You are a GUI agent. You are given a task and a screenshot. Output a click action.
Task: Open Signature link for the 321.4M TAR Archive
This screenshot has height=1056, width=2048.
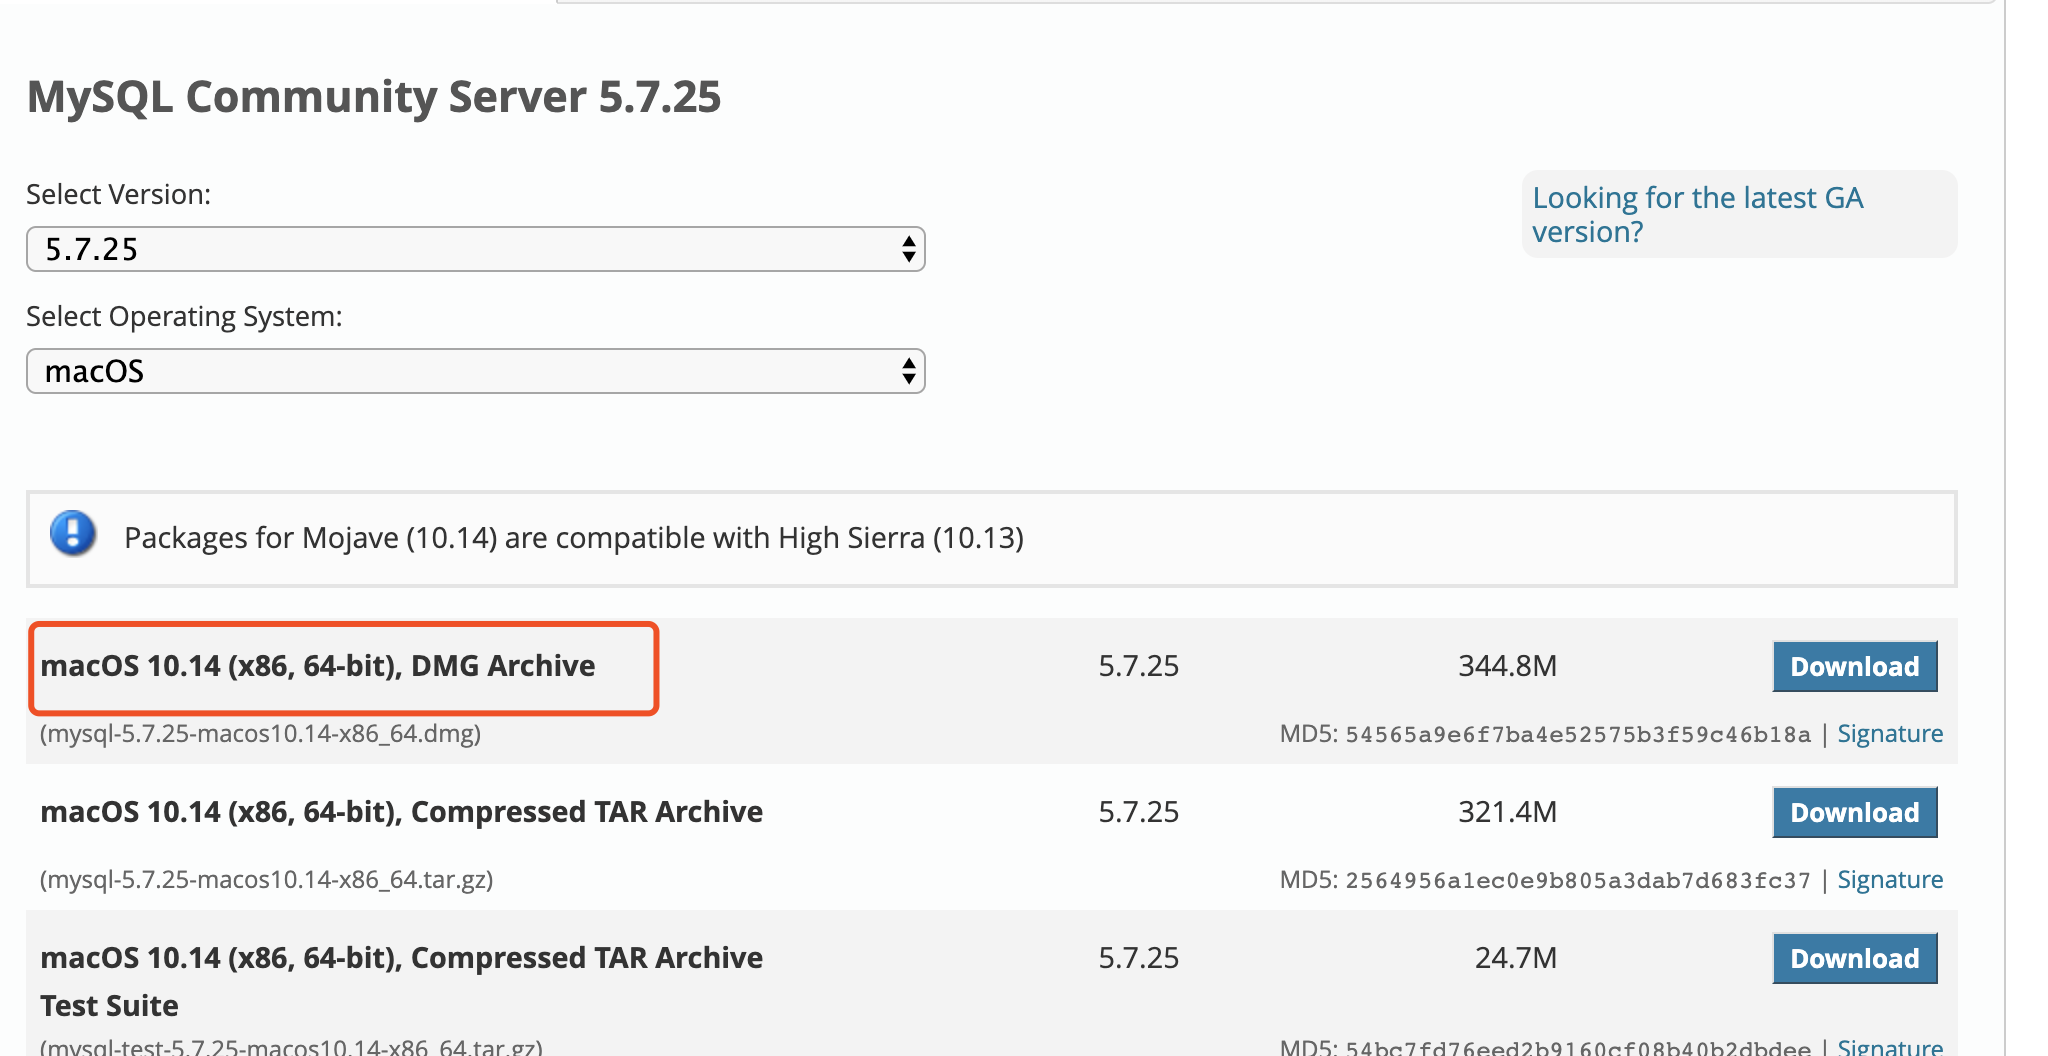1889,880
